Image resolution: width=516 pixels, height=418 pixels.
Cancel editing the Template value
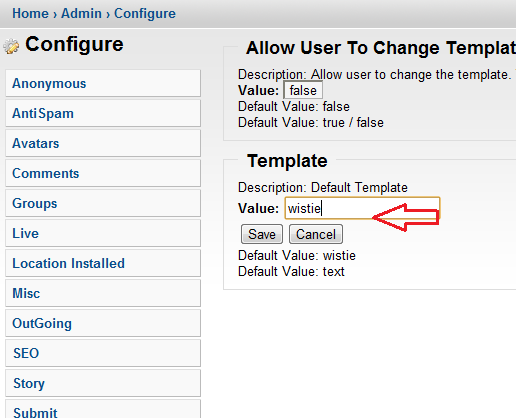coord(316,234)
